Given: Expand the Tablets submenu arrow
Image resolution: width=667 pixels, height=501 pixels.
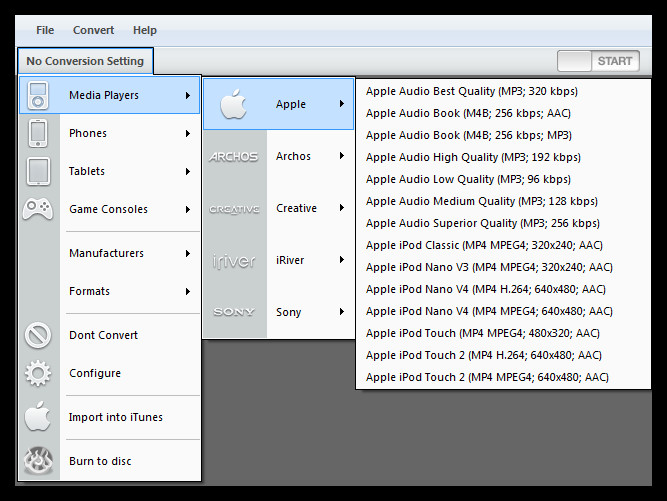Looking at the screenshot, I should click(188, 171).
